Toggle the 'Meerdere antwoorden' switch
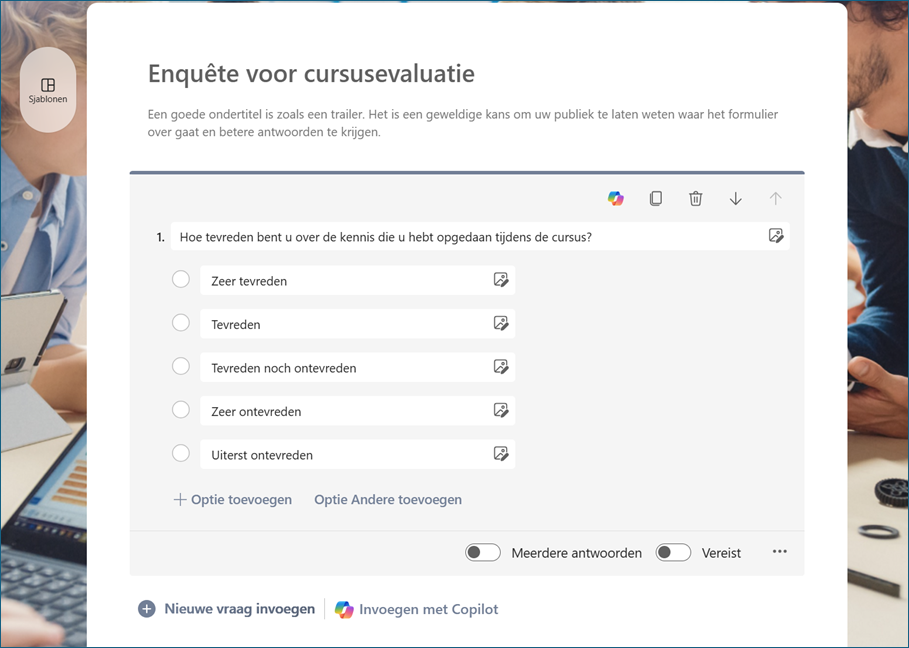Image resolution: width=909 pixels, height=648 pixels. coord(482,552)
